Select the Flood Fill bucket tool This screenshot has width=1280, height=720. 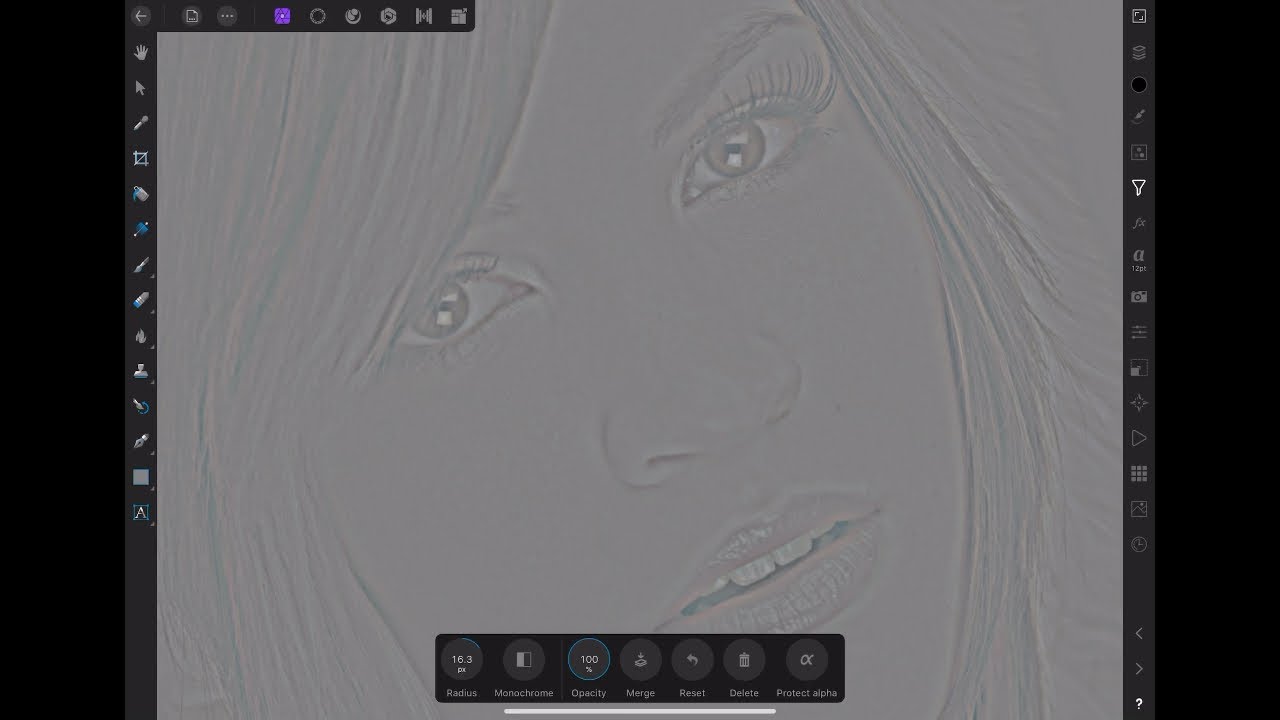click(141, 194)
